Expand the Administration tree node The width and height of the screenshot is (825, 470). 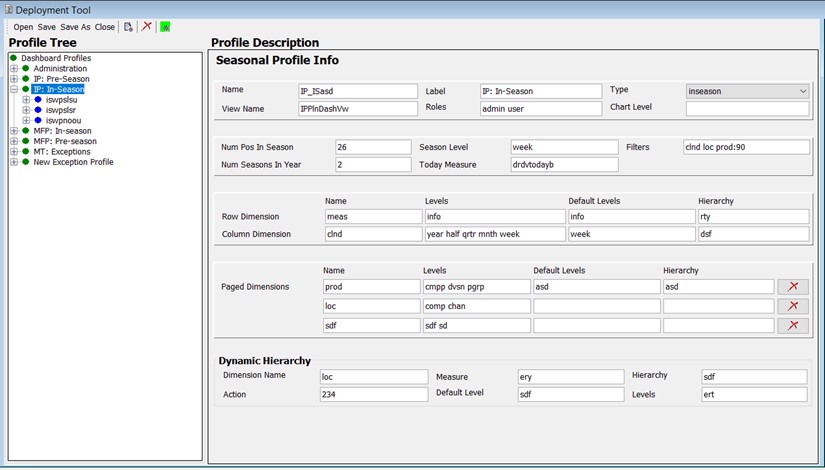pyautogui.click(x=14, y=68)
